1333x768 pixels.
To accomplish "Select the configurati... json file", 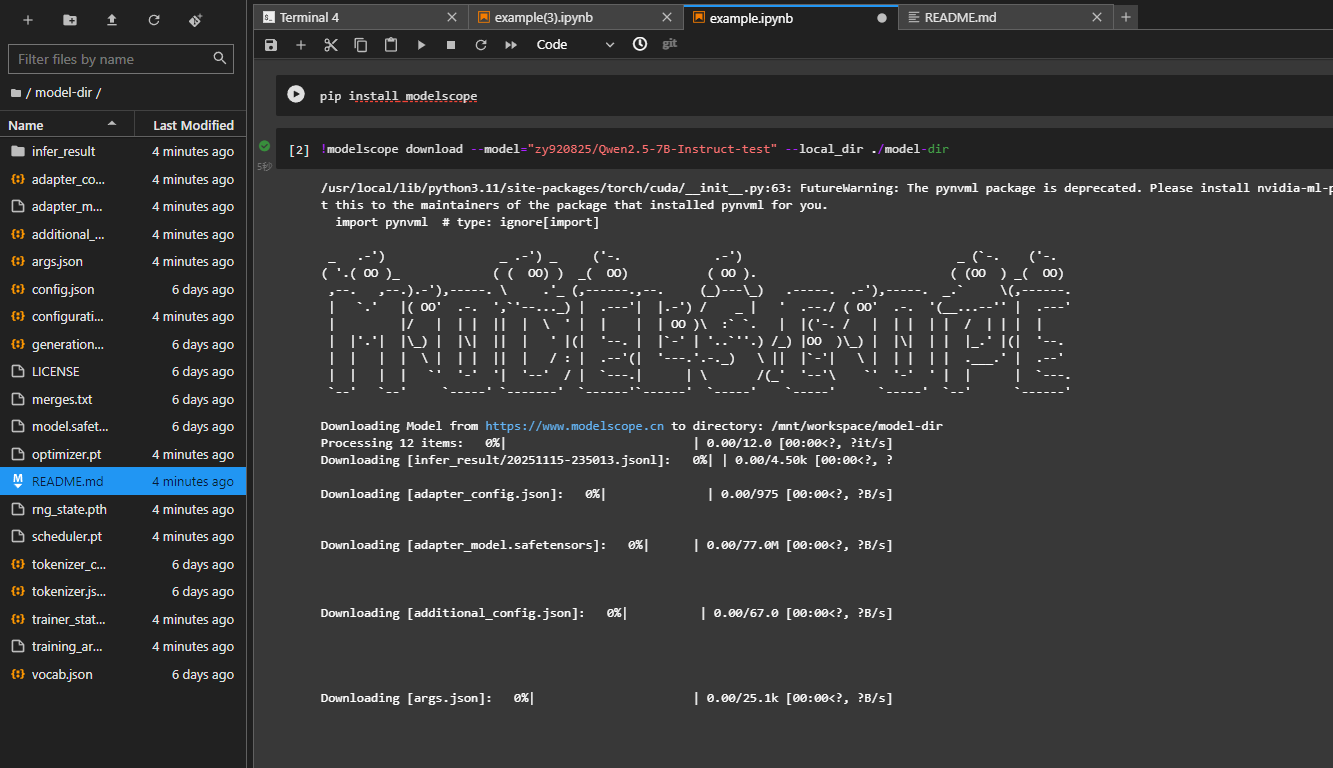I will (123, 317).
